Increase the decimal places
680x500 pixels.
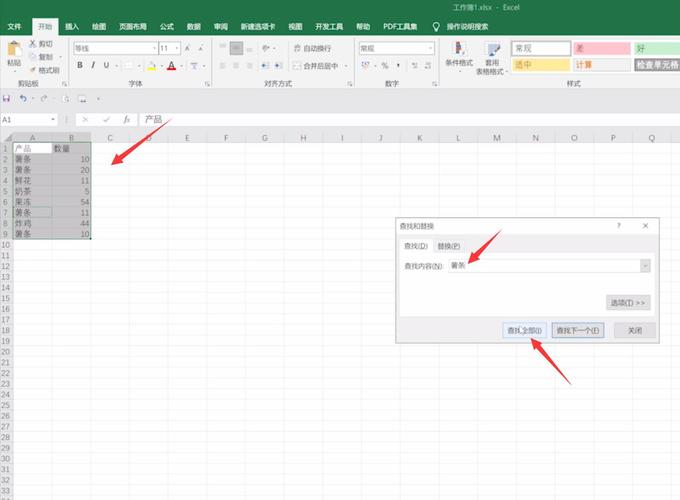point(415,65)
